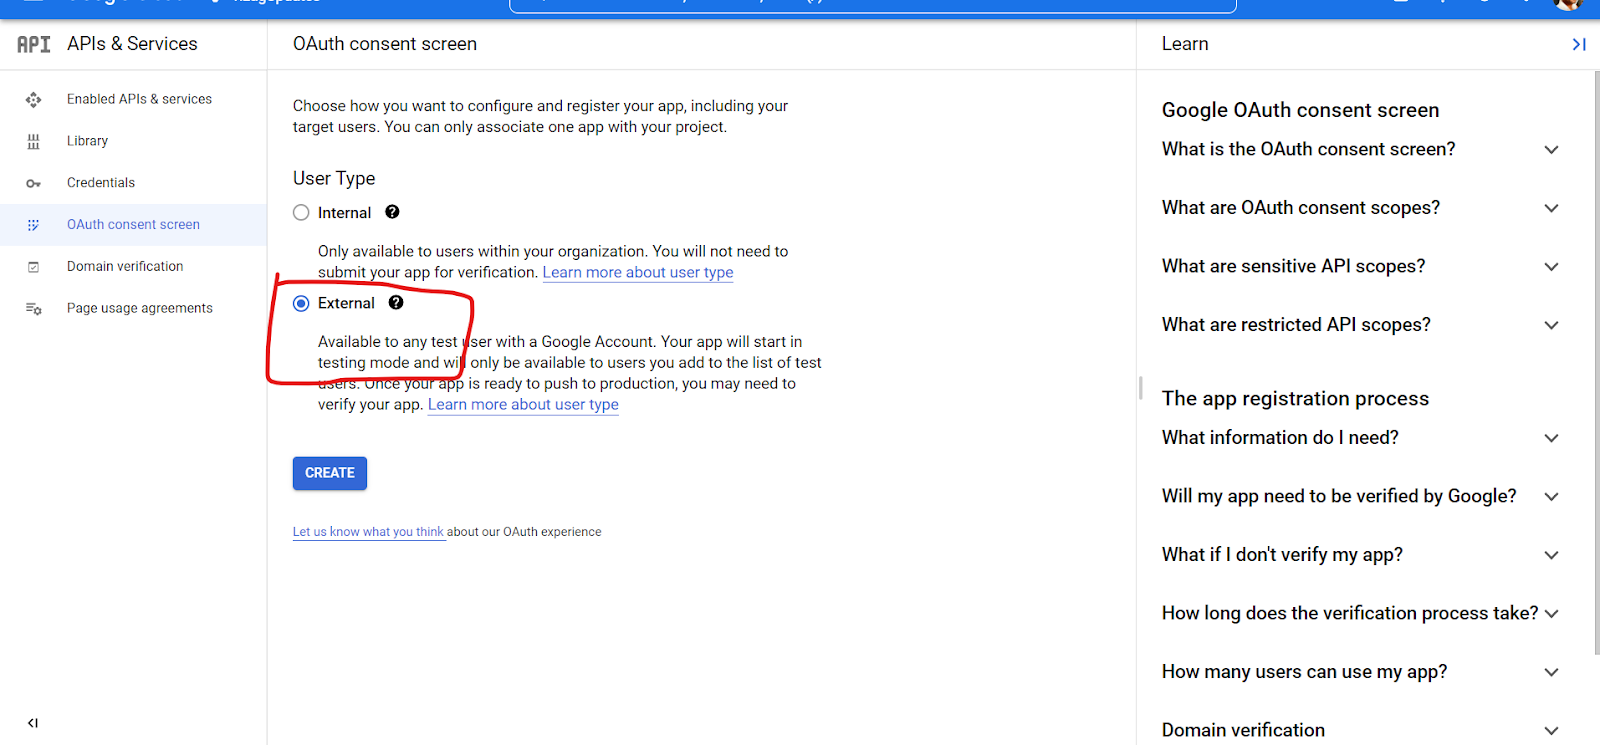Collapse the Learn panel with arrow icon
The image size is (1600, 745).
1579,44
